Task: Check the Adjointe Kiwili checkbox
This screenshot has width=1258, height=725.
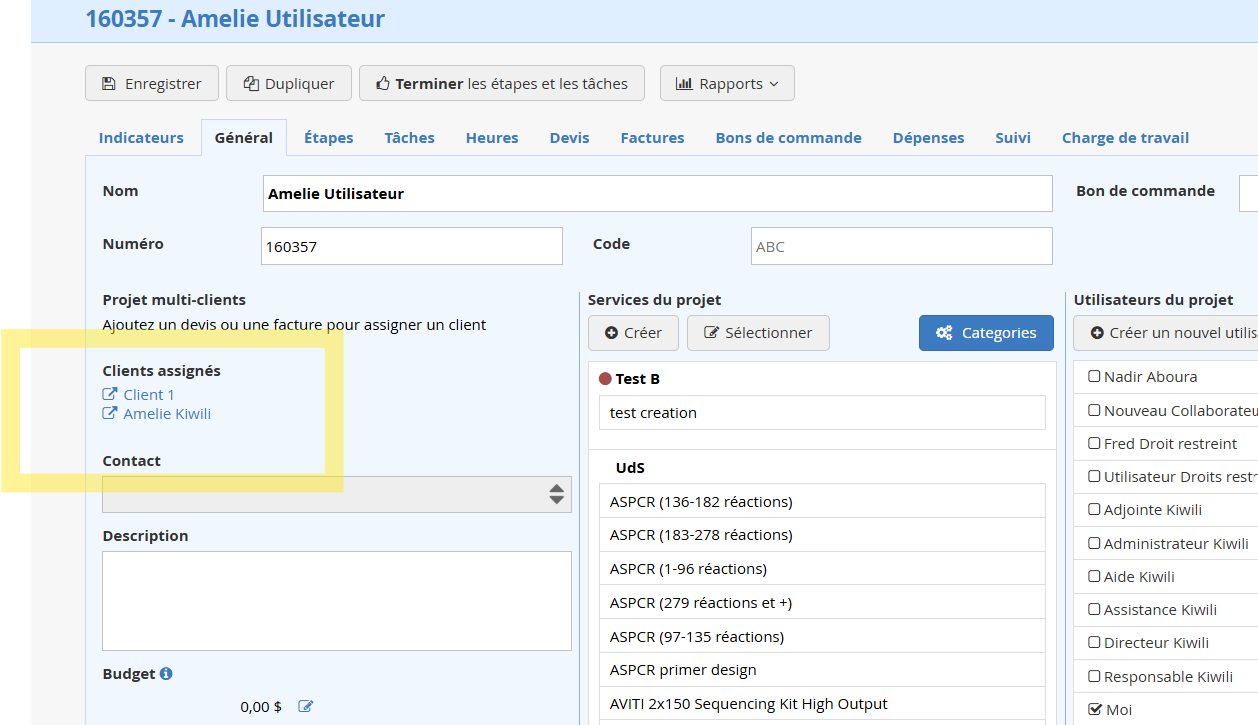Action: 1094,509
